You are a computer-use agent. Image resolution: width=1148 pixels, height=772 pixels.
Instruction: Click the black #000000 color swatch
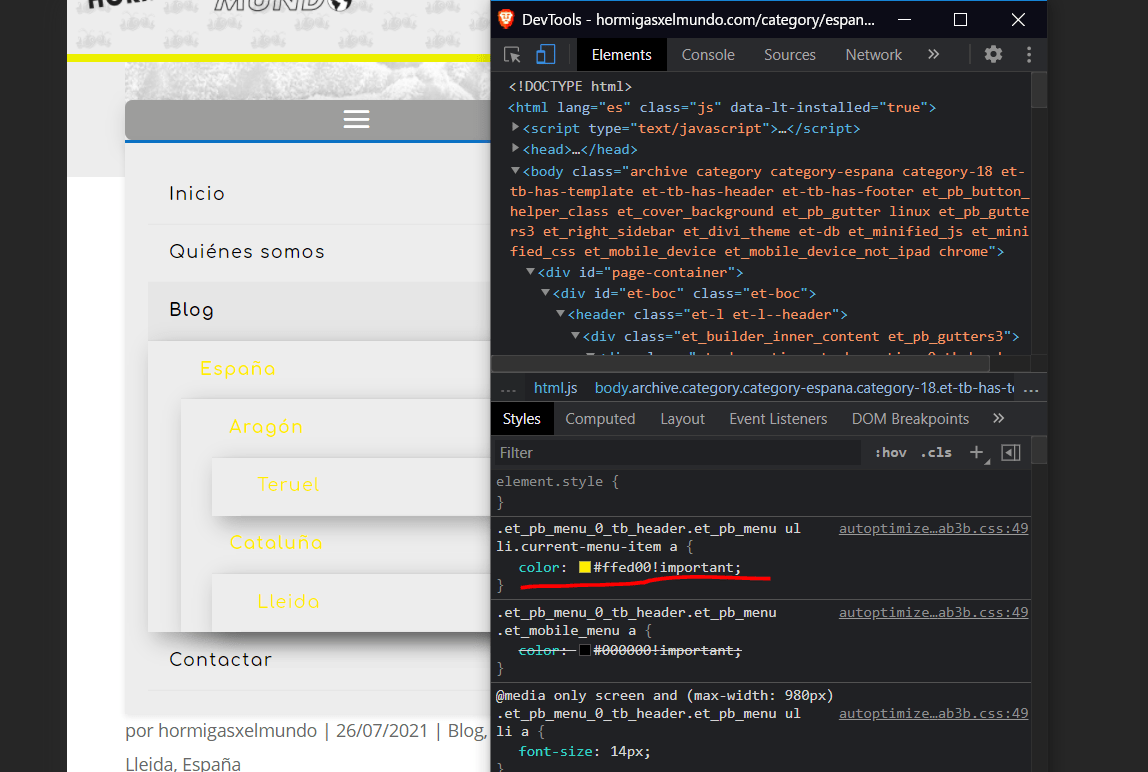tap(584, 650)
